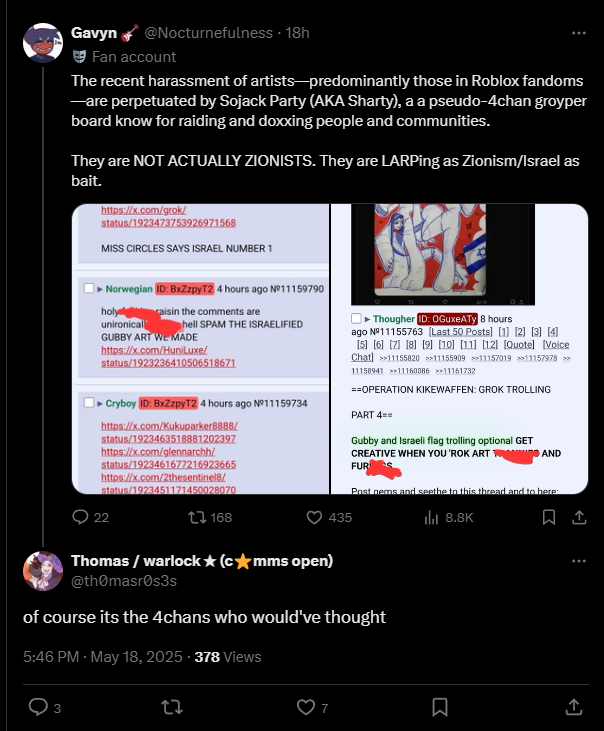Viewport: 604px width, 731px height.
Task: Reply to Thomas's post with 3 comments
Action: point(38,707)
